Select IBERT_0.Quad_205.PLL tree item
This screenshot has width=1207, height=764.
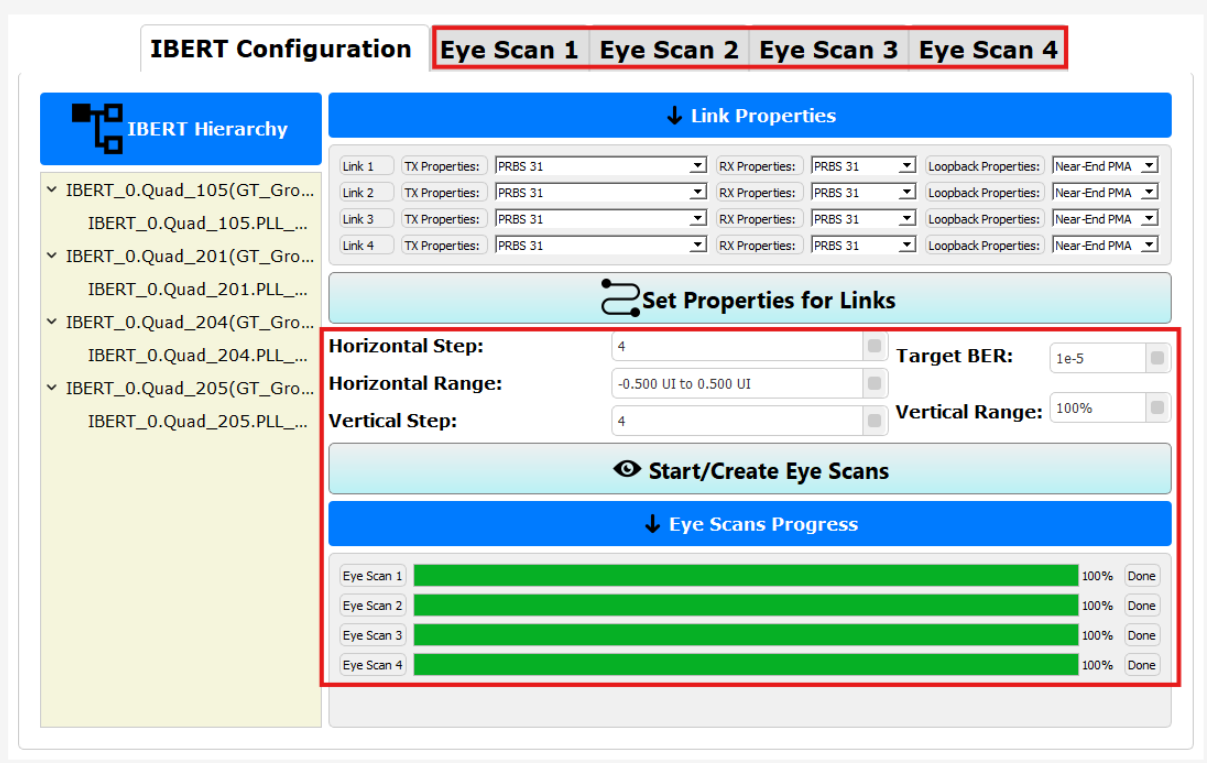197,421
